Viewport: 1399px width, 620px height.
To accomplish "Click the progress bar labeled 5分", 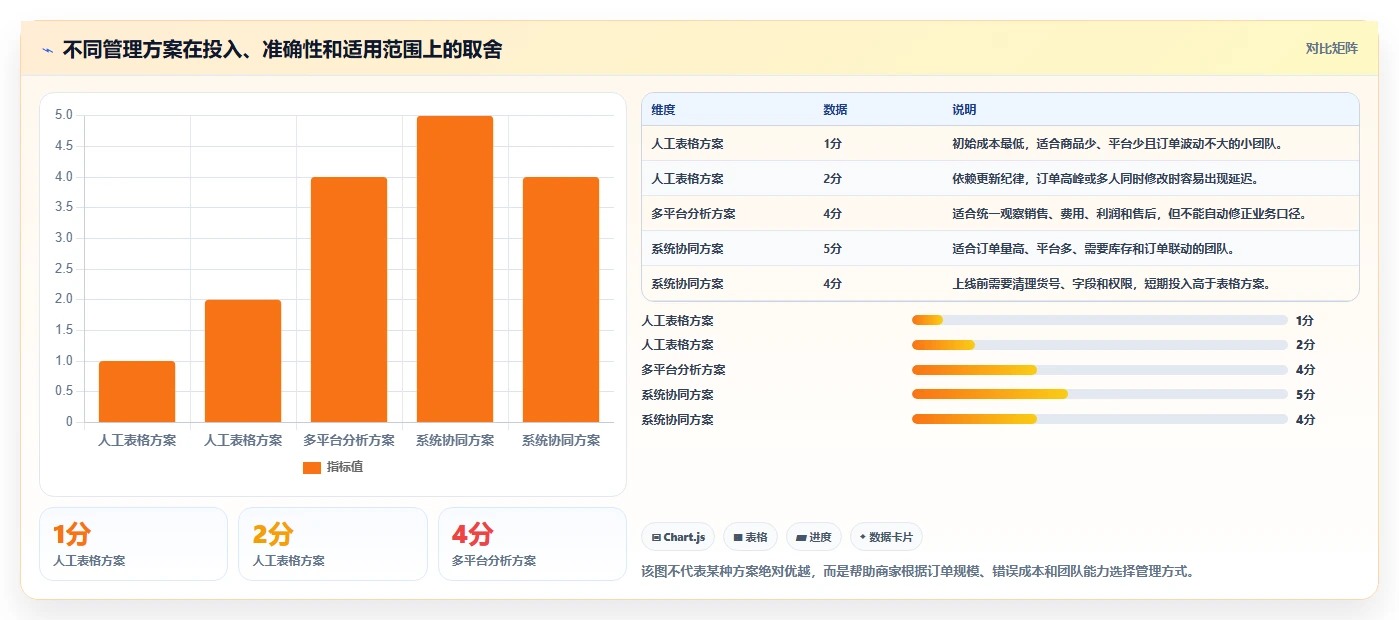I will pyautogui.click(x=1099, y=394).
